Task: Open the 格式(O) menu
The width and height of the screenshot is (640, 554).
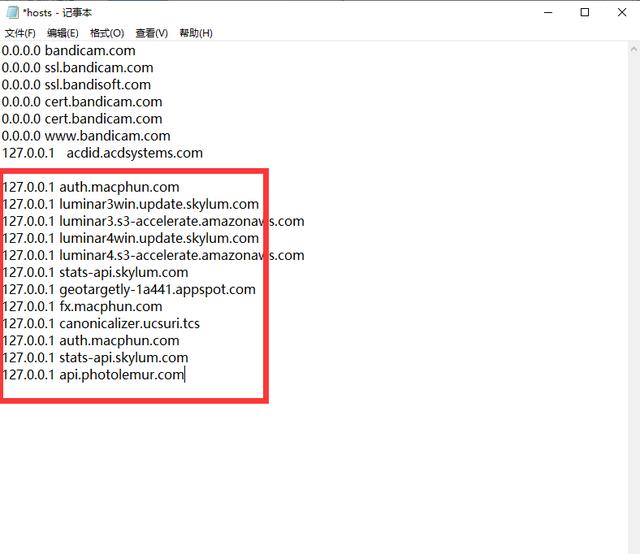Action: 107,33
